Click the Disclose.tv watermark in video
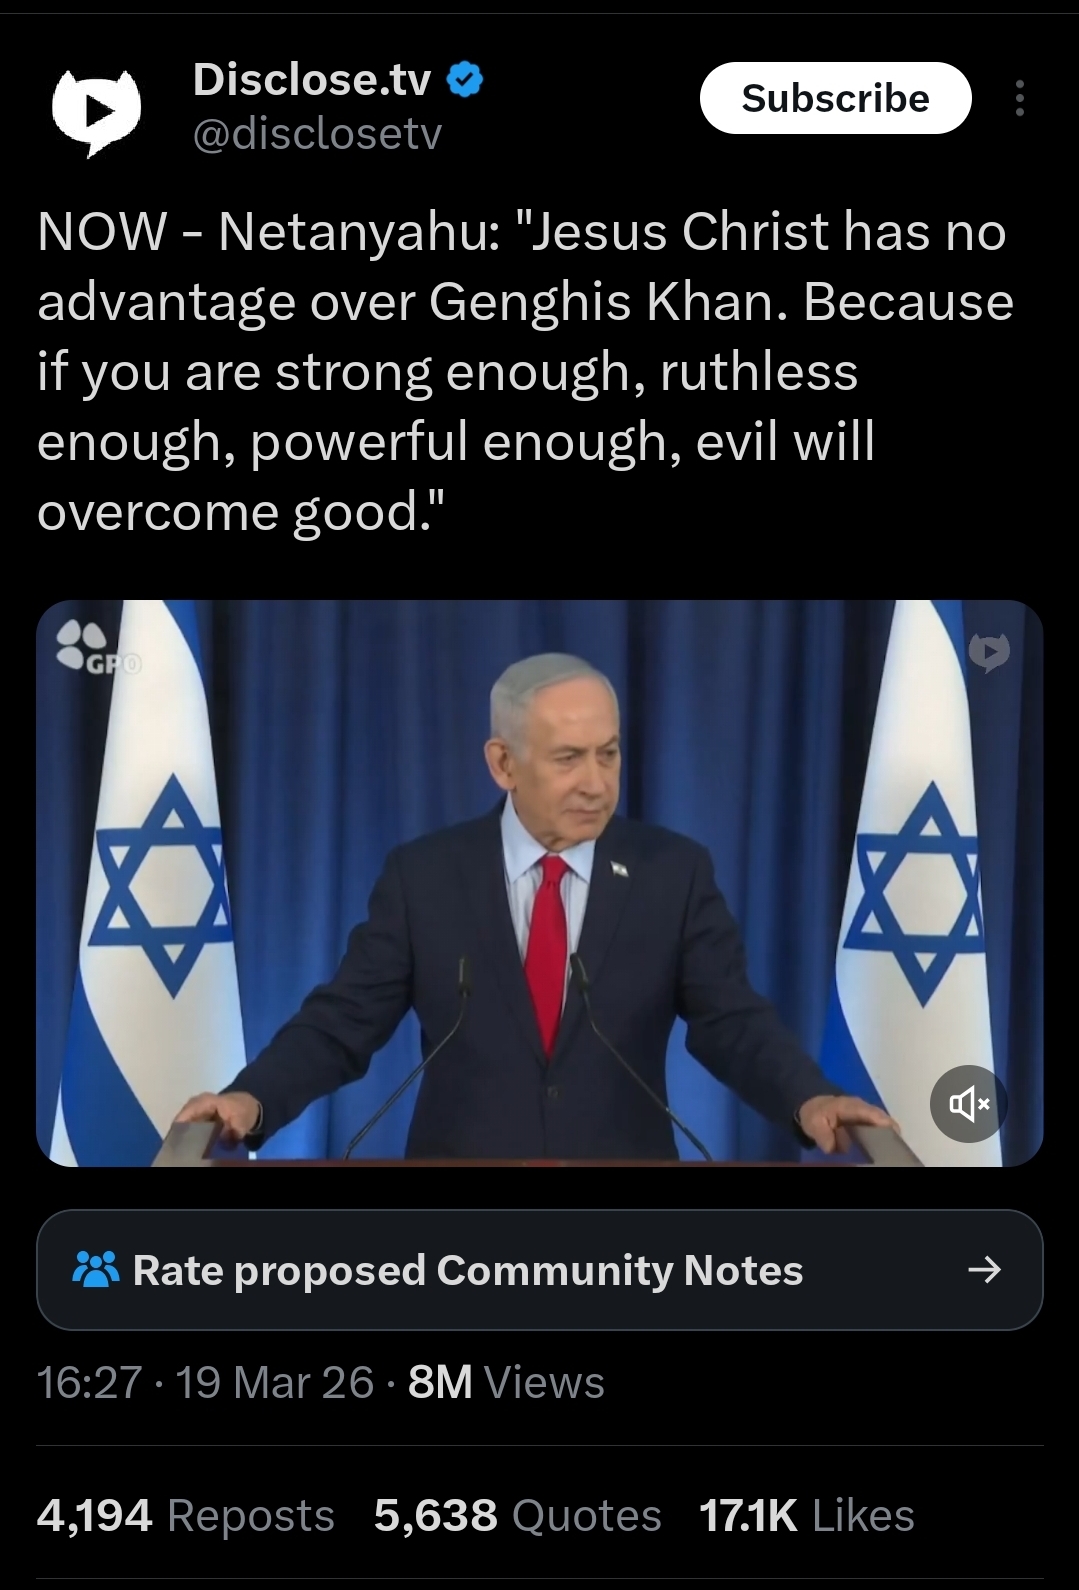This screenshot has width=1079, height=1590. [x=989, y=652]
